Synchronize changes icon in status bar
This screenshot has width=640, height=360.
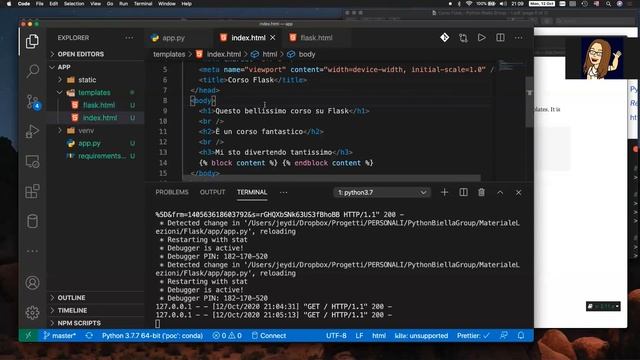89,336
